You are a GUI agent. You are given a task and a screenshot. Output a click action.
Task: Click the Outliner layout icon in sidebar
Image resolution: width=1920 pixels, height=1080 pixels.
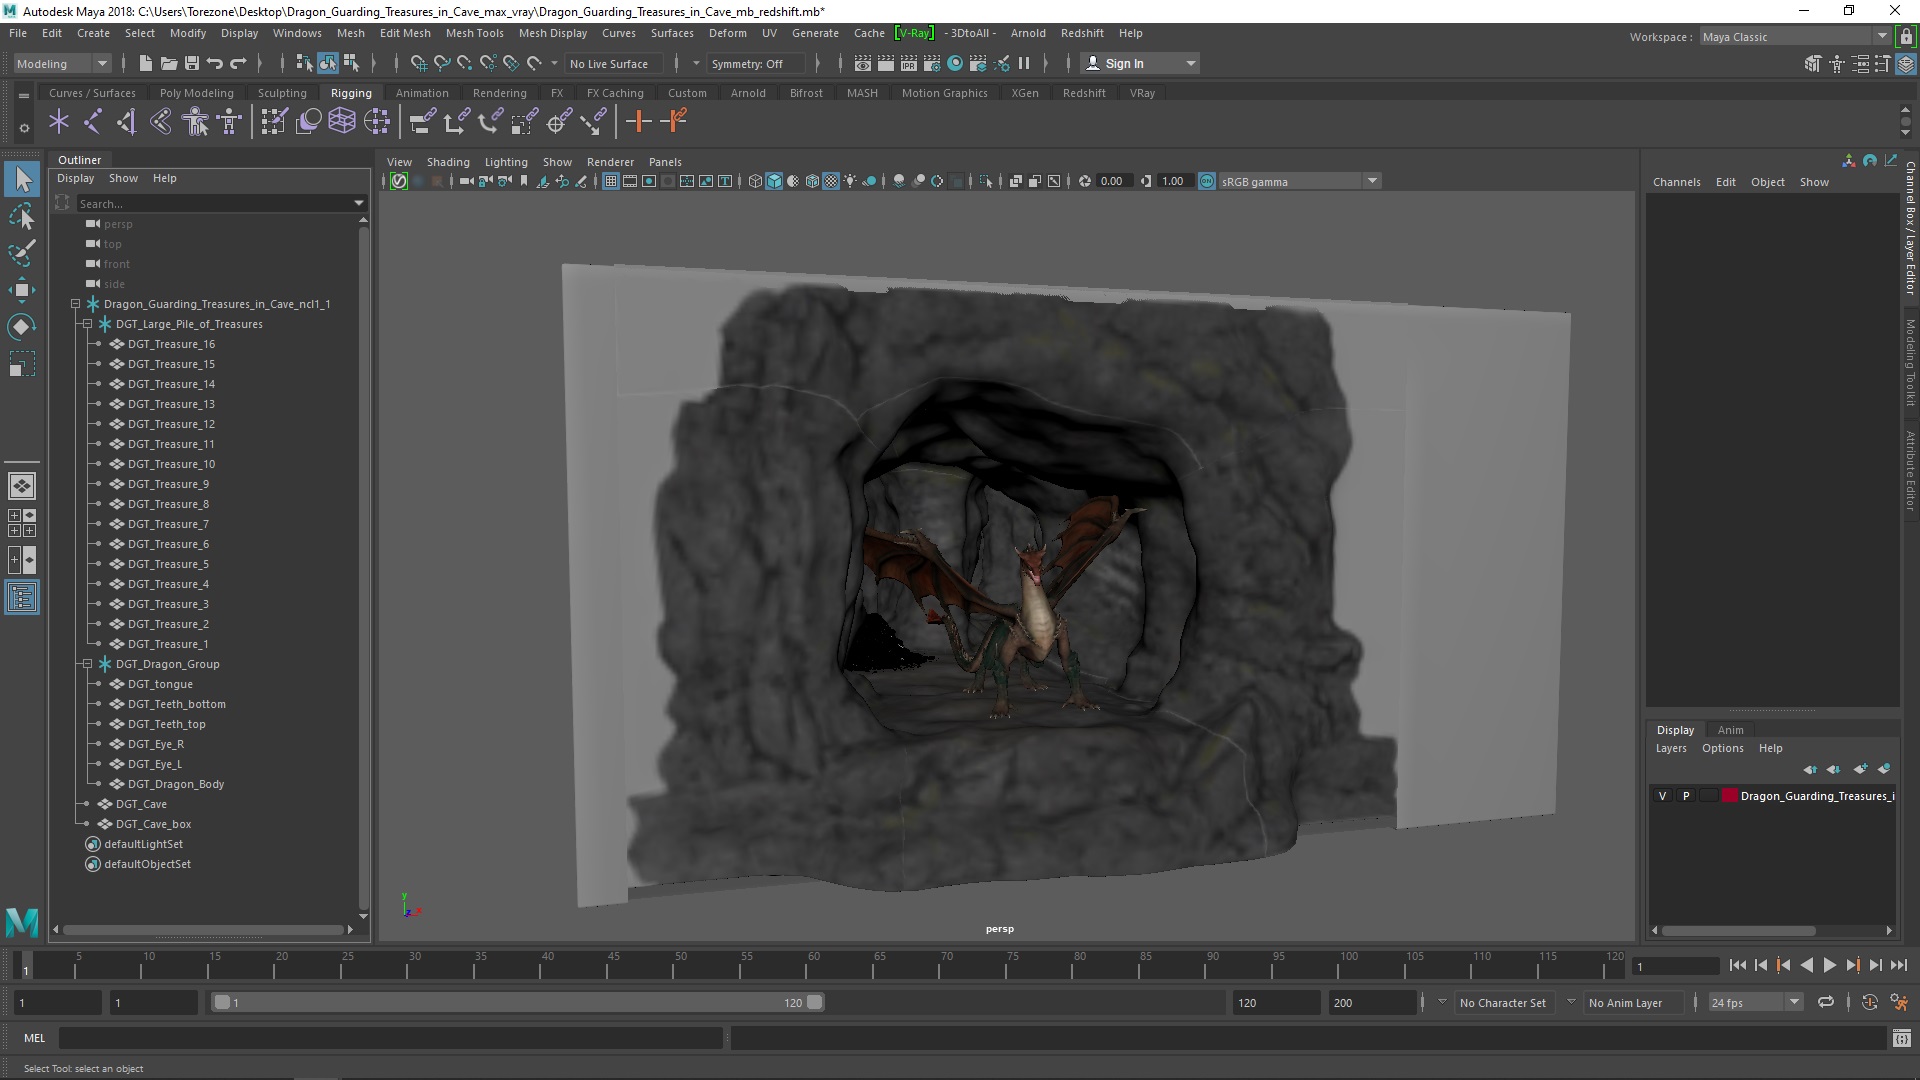point(22,598)
